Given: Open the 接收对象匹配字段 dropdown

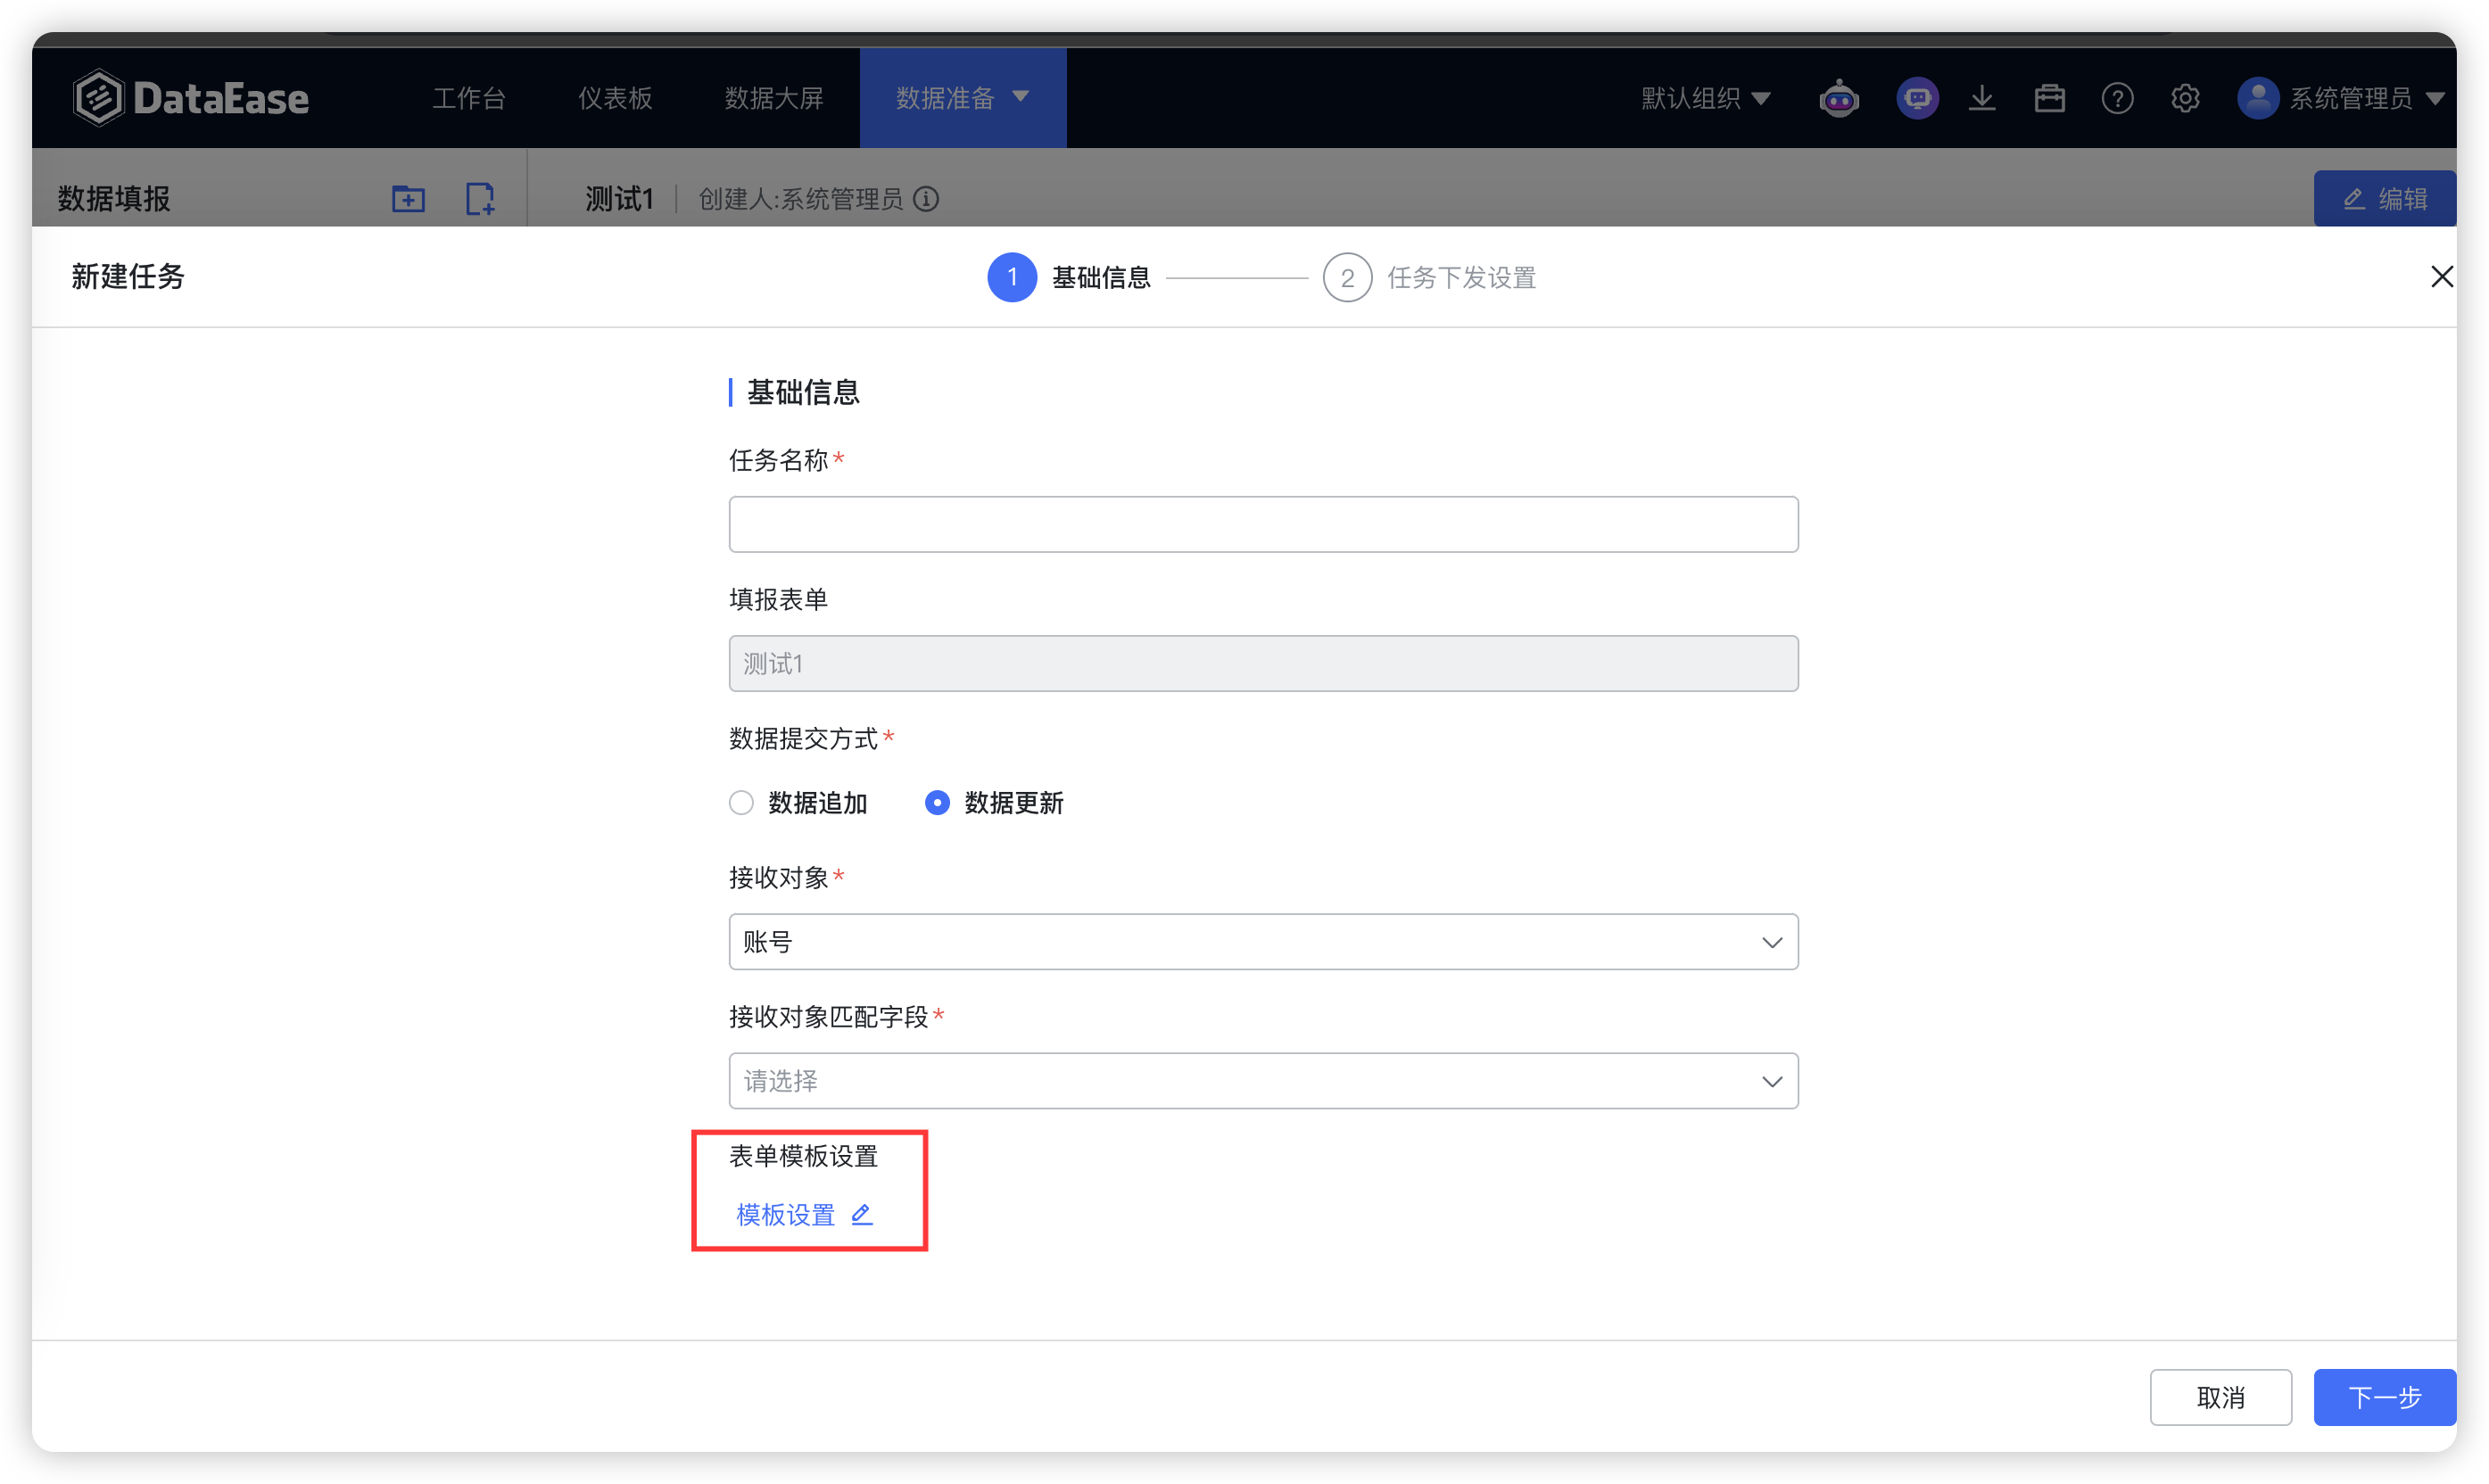Looking at the screenshot, I should tap(1263, 1080).
